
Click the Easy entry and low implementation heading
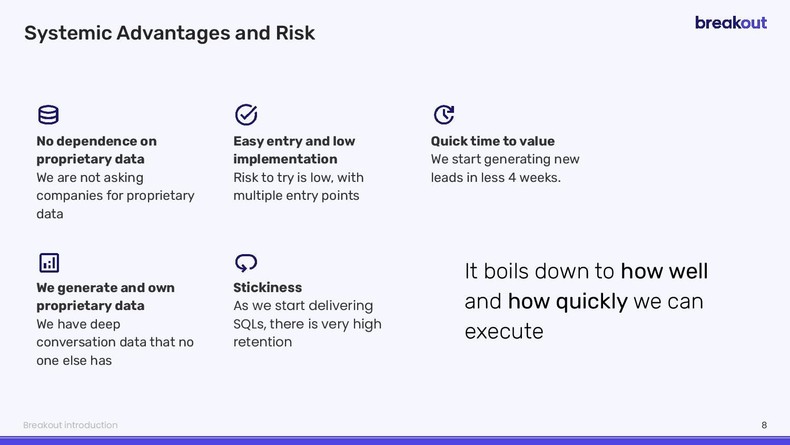coord(294,150)
